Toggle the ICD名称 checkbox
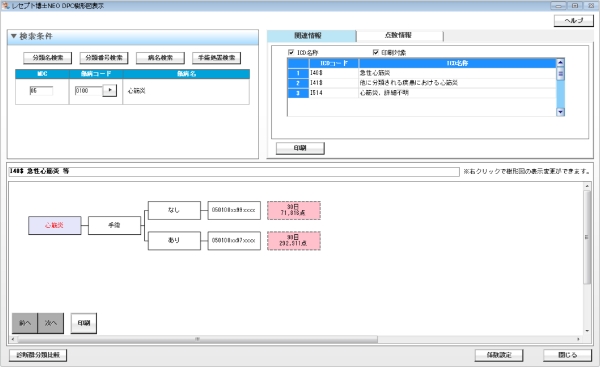Screen dimensions: 600x367 tap(291, 52)
